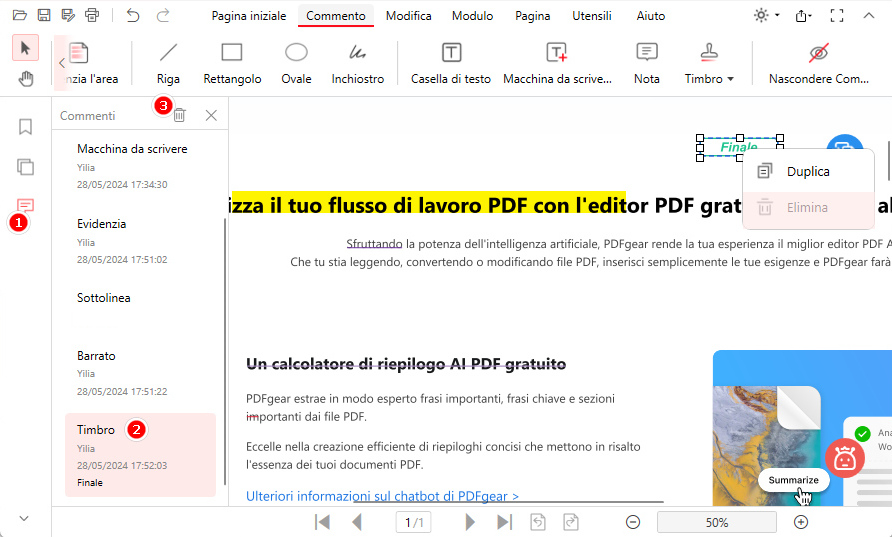Screen dimensions: 892x537
Task: Rotate page counterclockwise icon
Action: tap(538, 522)
